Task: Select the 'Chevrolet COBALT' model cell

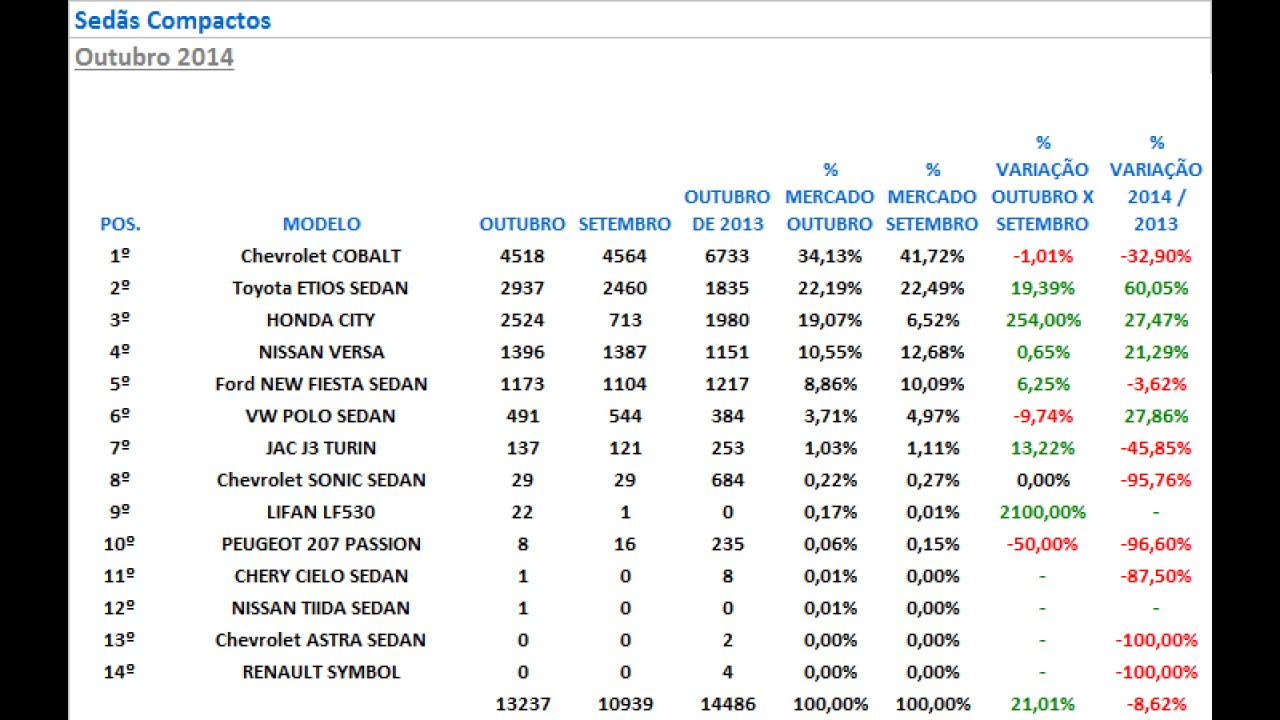Action: coord(321,256)
